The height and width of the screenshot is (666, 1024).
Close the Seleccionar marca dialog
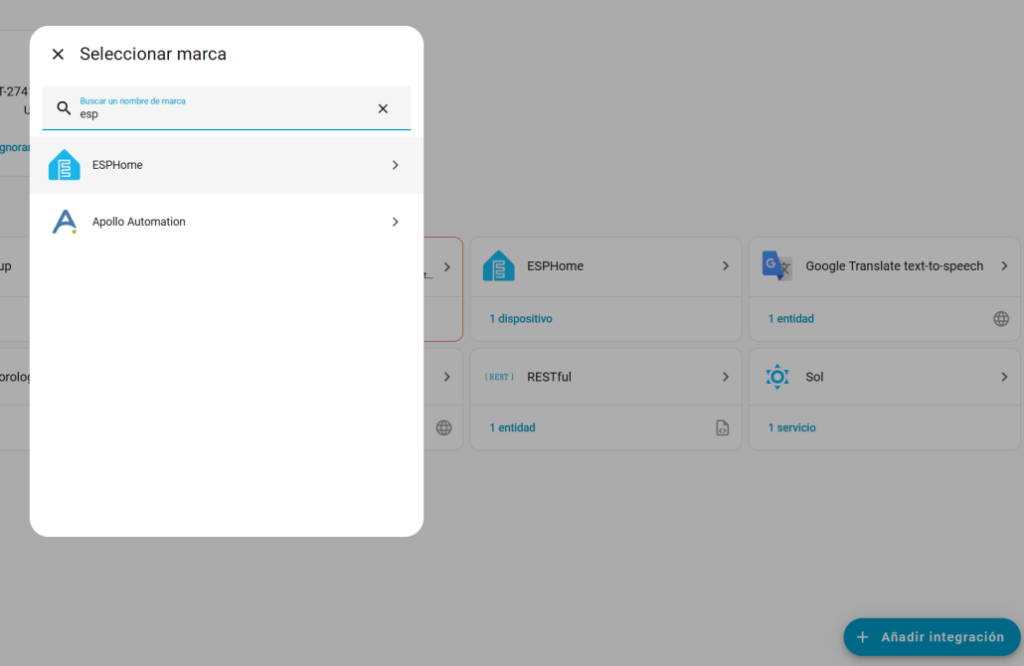pyautogui.click(x=58, y=54)
